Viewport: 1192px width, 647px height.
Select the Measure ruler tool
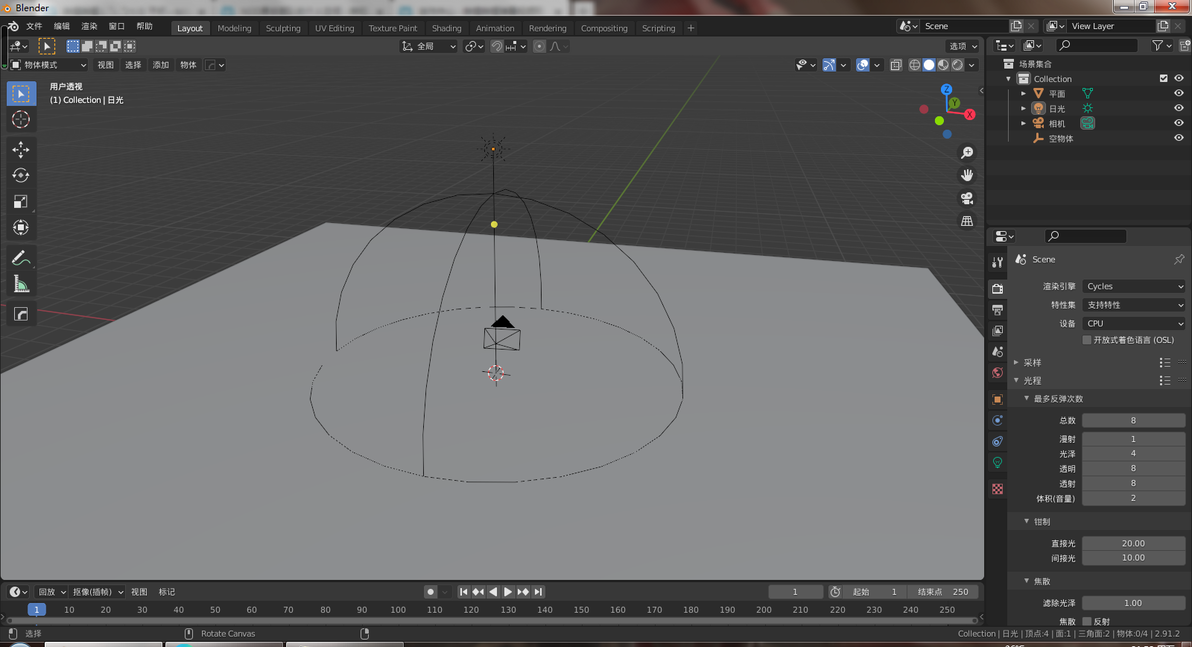[x=21, y=285]
